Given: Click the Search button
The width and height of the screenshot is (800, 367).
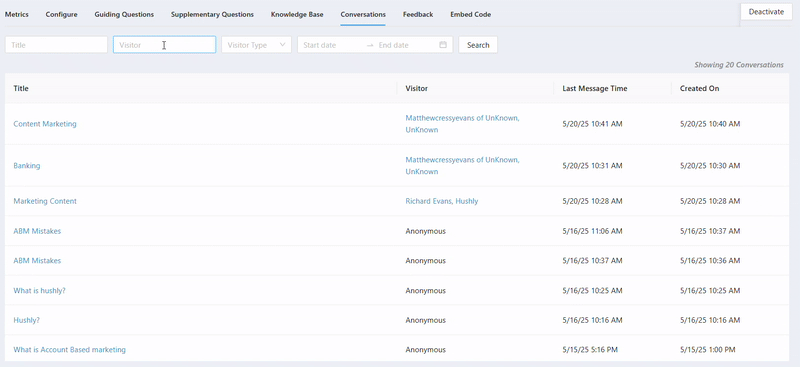Looking at the screenshot, I should click(478, 45).
